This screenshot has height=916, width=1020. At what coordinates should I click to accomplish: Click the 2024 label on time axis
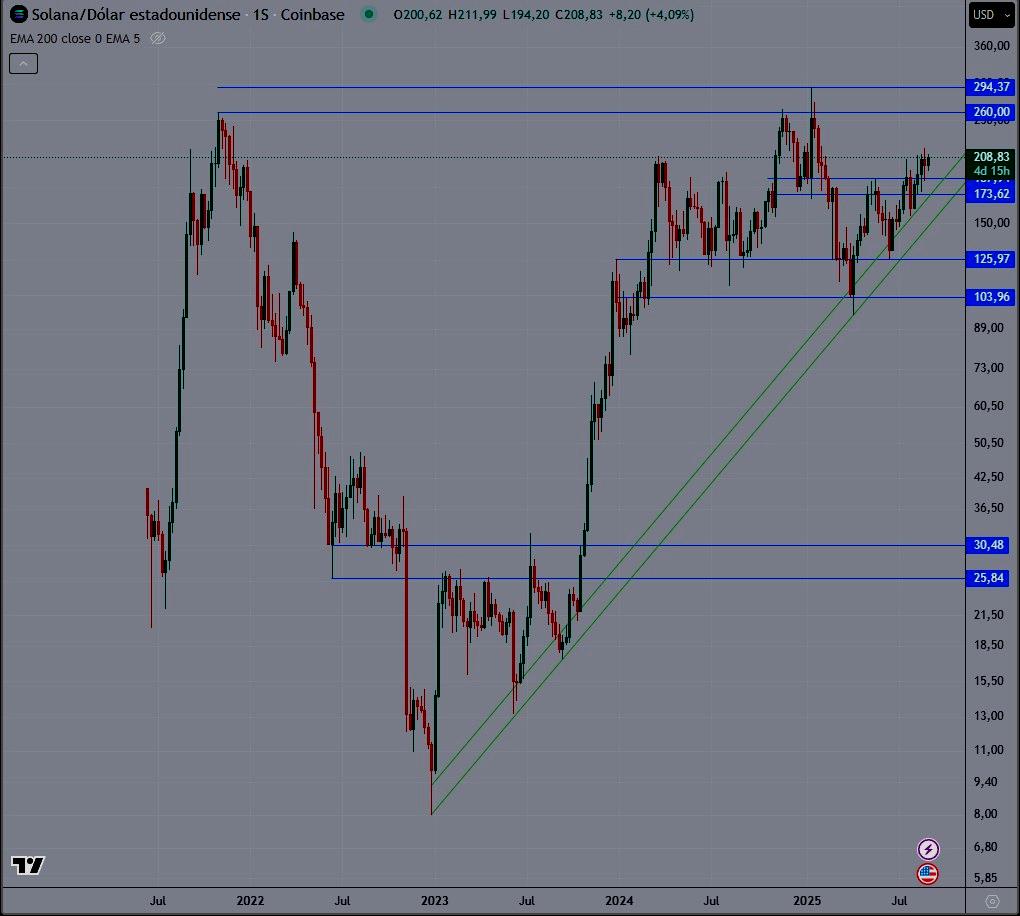619,901
